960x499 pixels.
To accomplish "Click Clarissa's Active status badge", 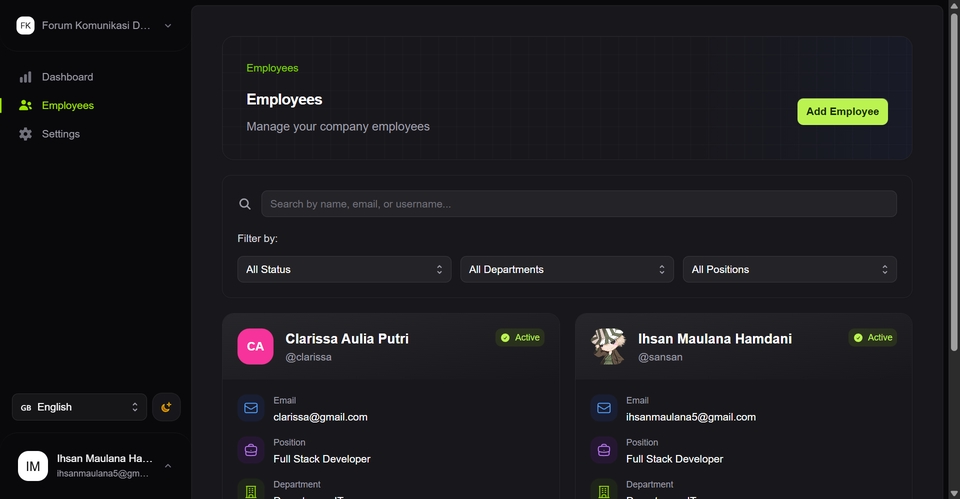I will point(520,338).
